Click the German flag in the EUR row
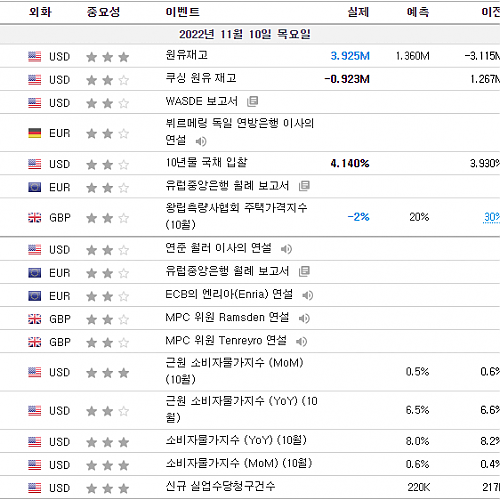This screenshot has width=500, height=500. click(x=35, y=133)
